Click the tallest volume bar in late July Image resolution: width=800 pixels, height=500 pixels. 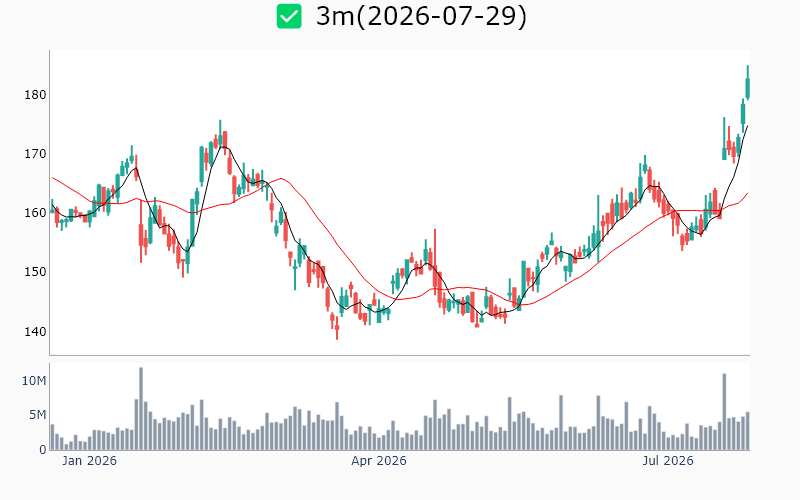724,412
